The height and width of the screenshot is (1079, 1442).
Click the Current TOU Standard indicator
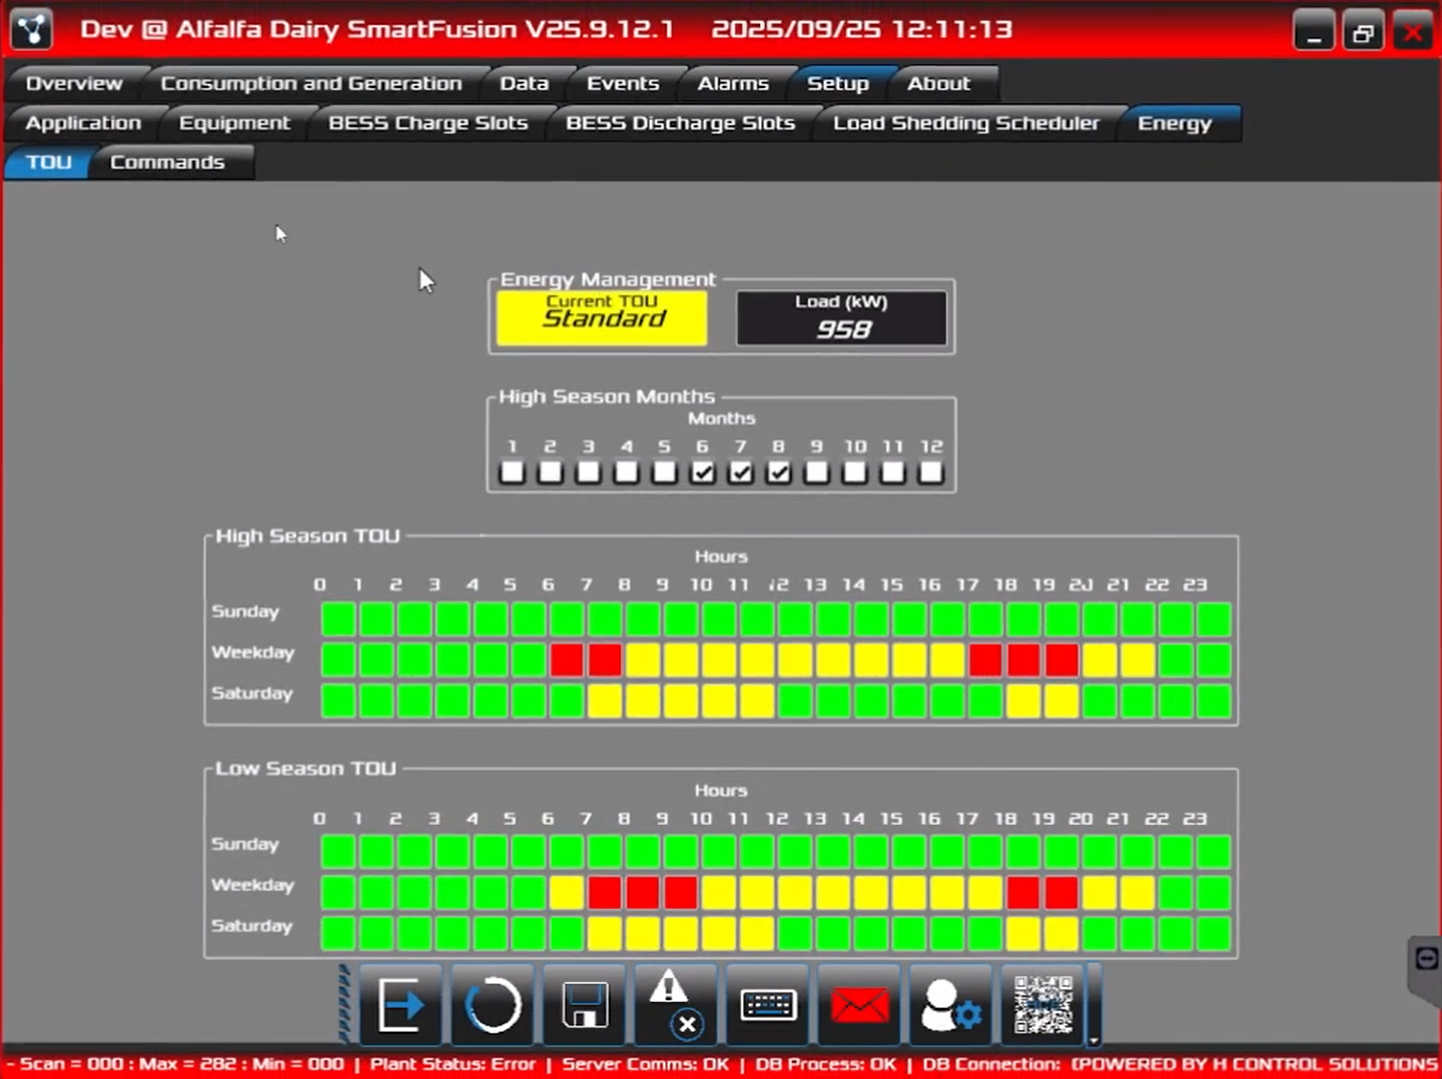(602, 318)
